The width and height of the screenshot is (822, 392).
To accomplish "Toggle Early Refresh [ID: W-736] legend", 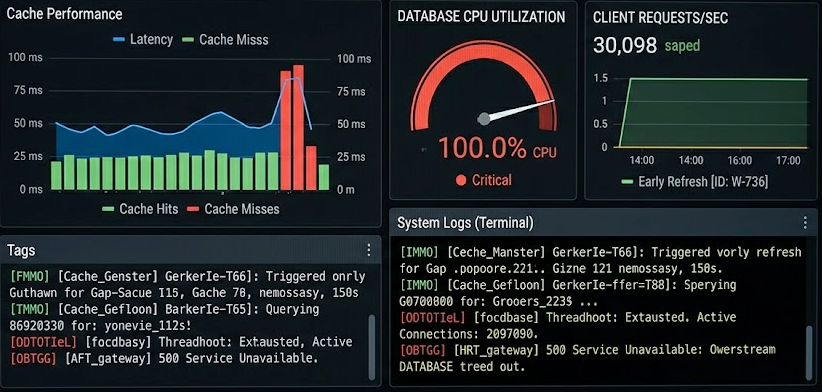I will point(695,182).
